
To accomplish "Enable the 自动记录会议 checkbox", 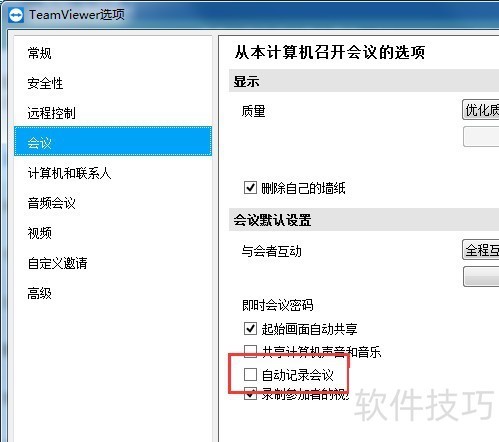I will 250,374.
